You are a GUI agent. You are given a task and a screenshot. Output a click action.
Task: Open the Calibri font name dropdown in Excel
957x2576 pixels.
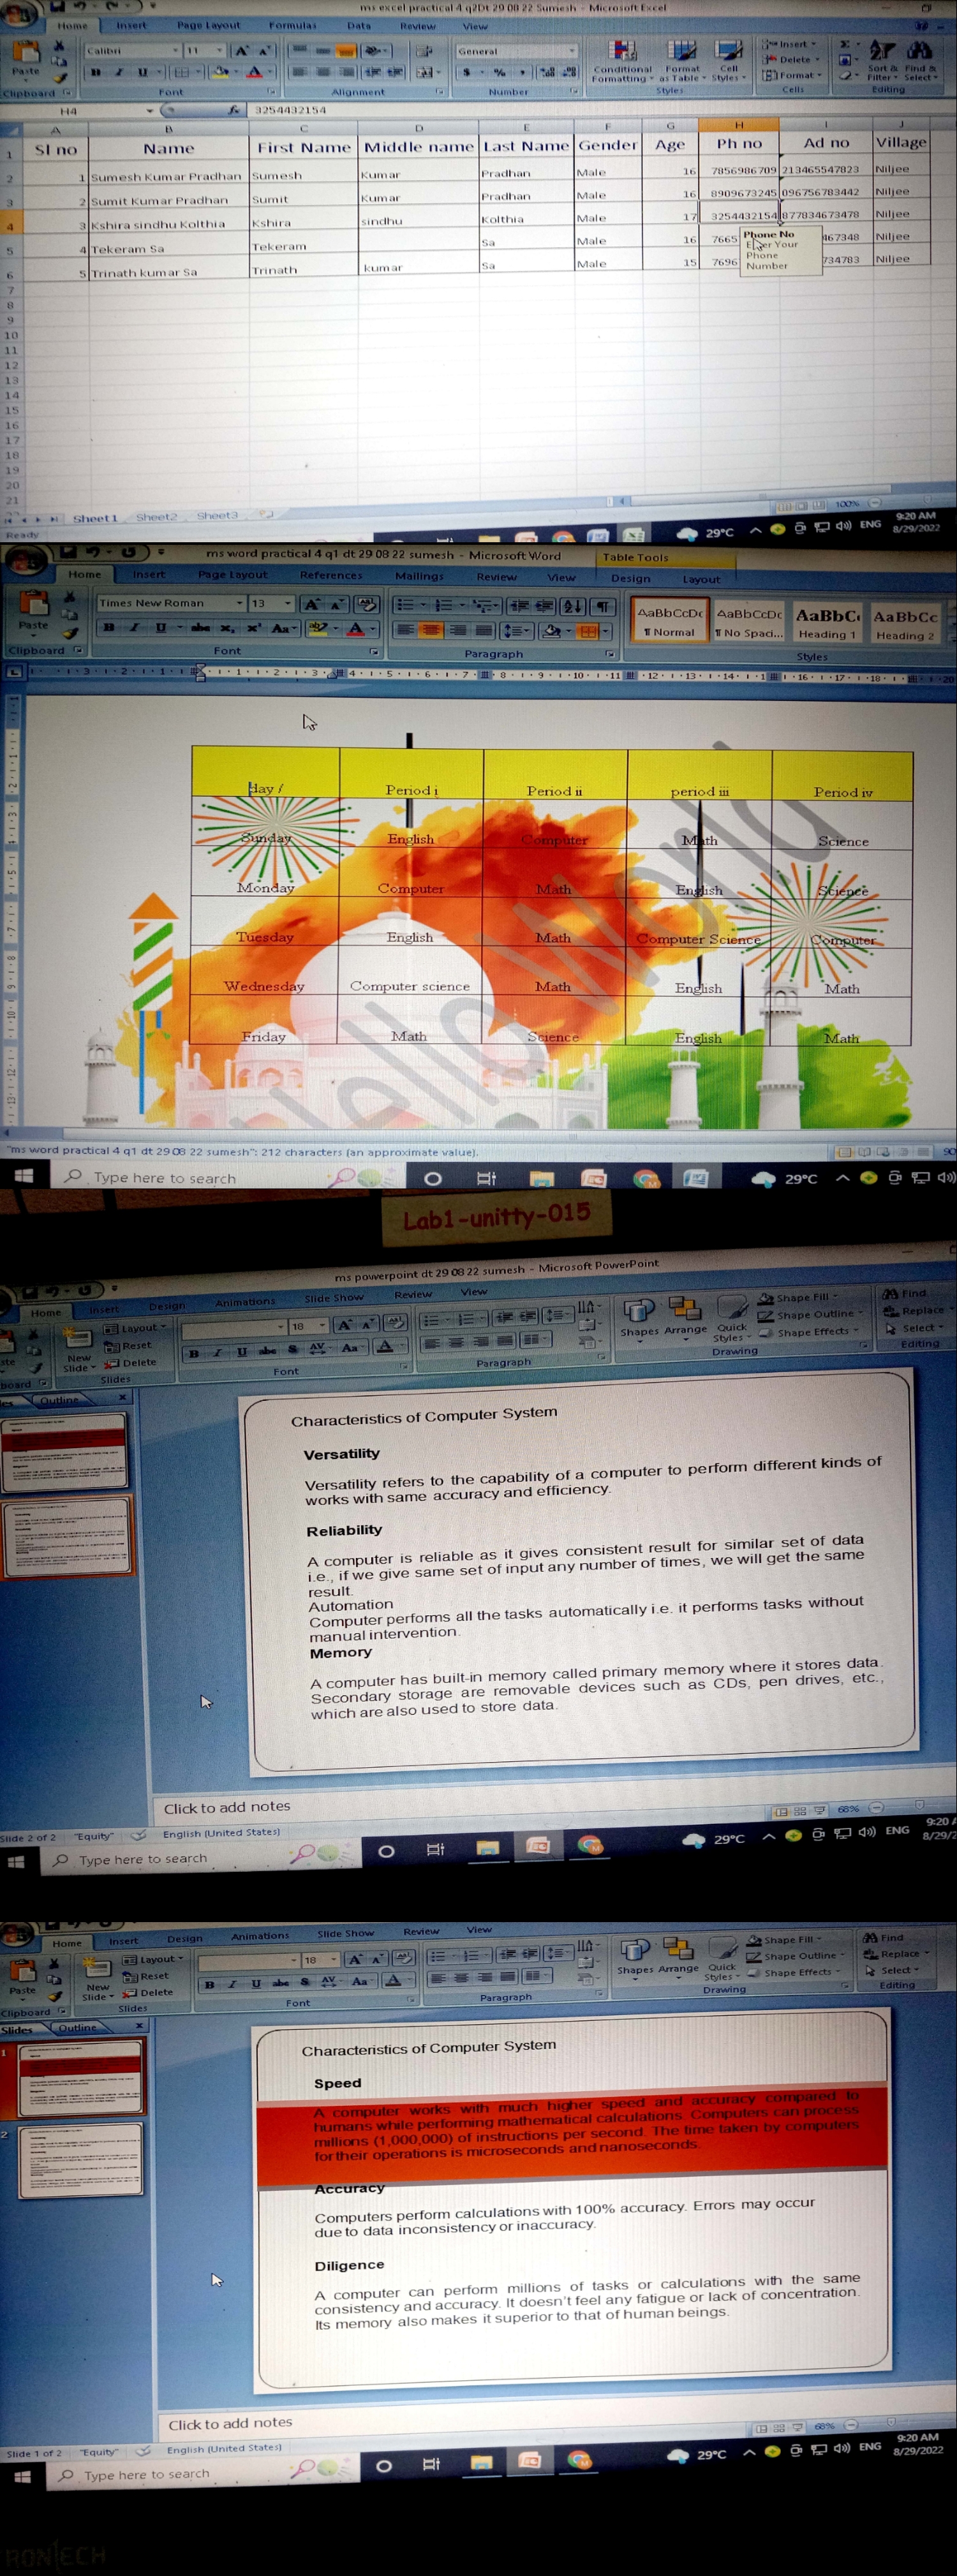176,50
